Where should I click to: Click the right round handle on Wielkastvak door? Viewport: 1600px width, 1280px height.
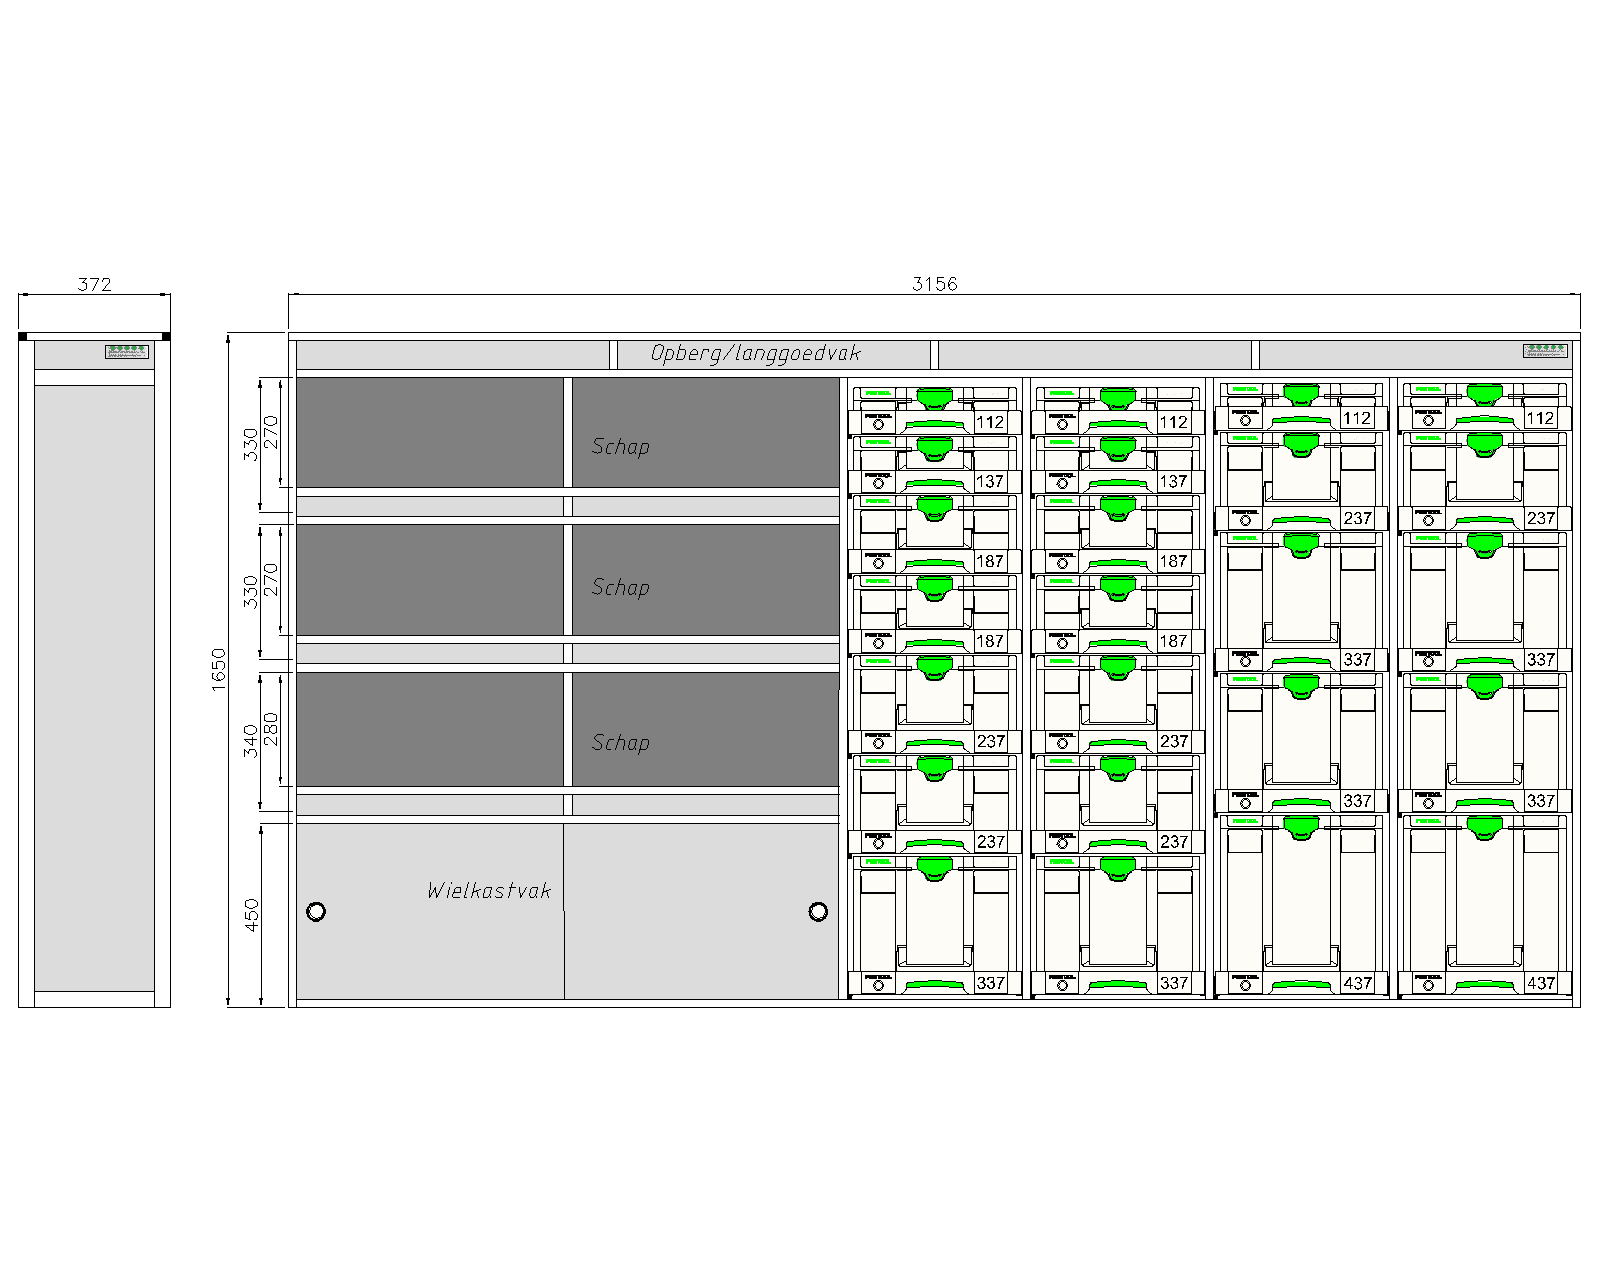[x=818, y=911]
